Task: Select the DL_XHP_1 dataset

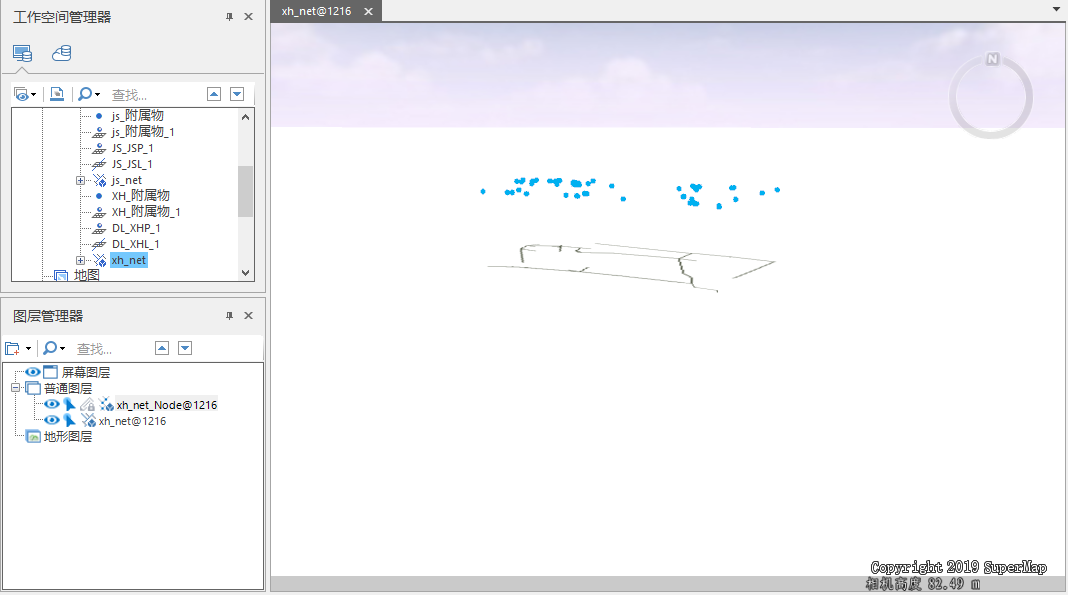Action: 136,228
